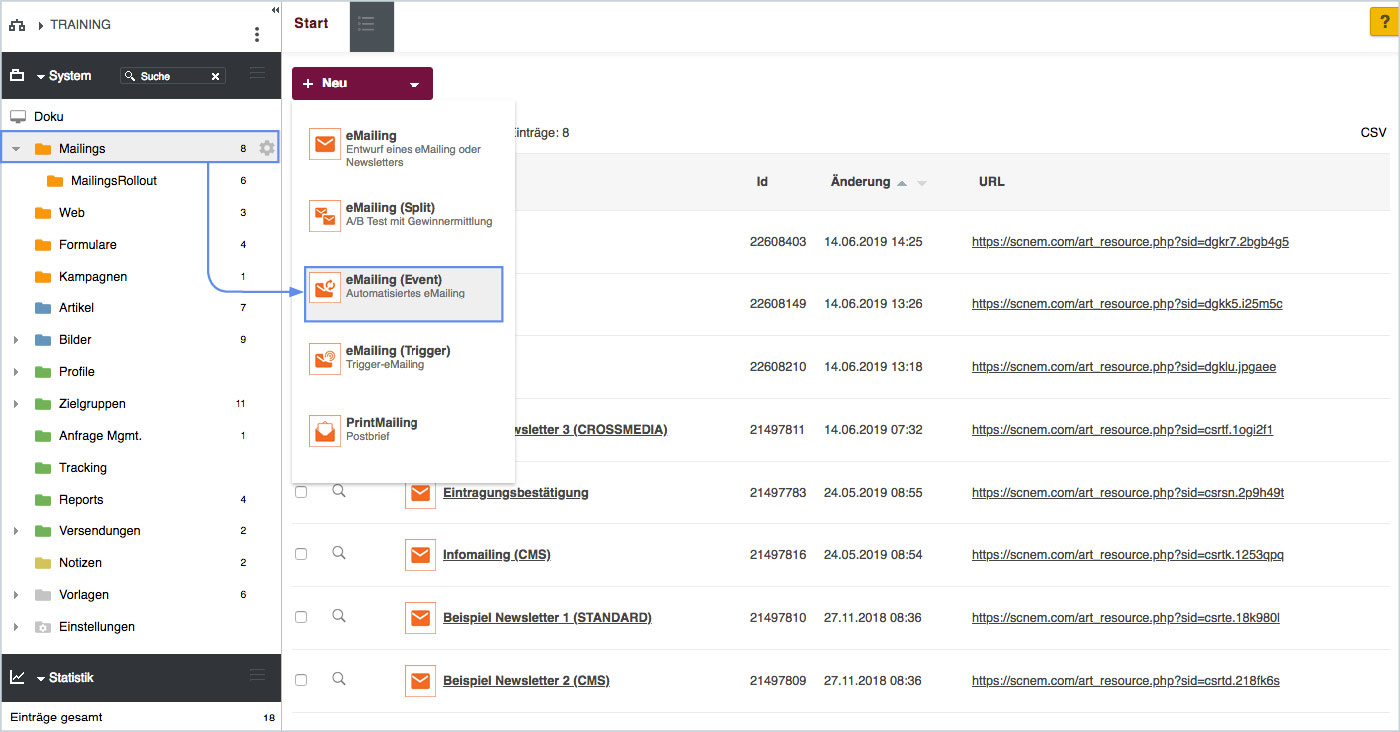Tick the checkbox for Infomailing (CMS)
Viewport: 1400px width, 732px height.
[301, 554]
